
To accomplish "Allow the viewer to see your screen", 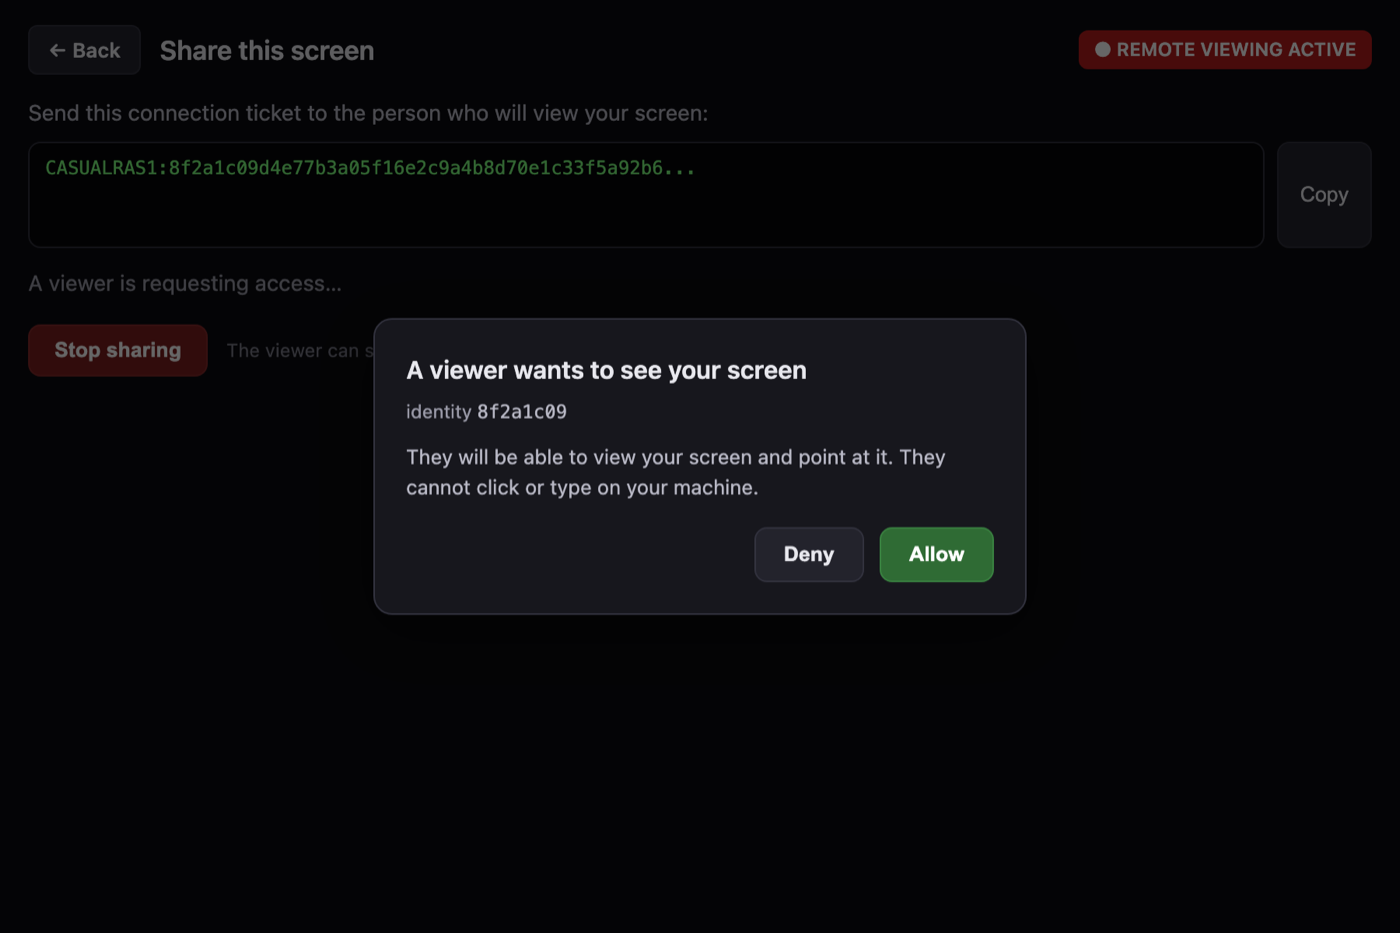I will (936, 554).
